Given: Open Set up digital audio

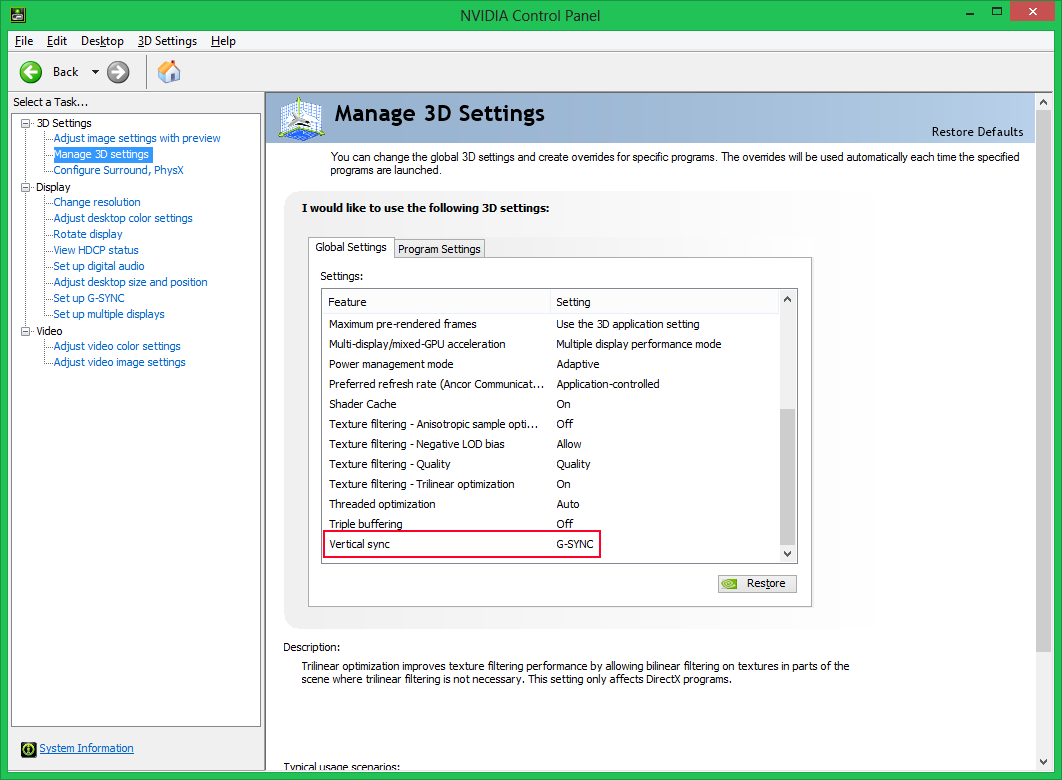Looking at the screenshot, I should [99, 266].
